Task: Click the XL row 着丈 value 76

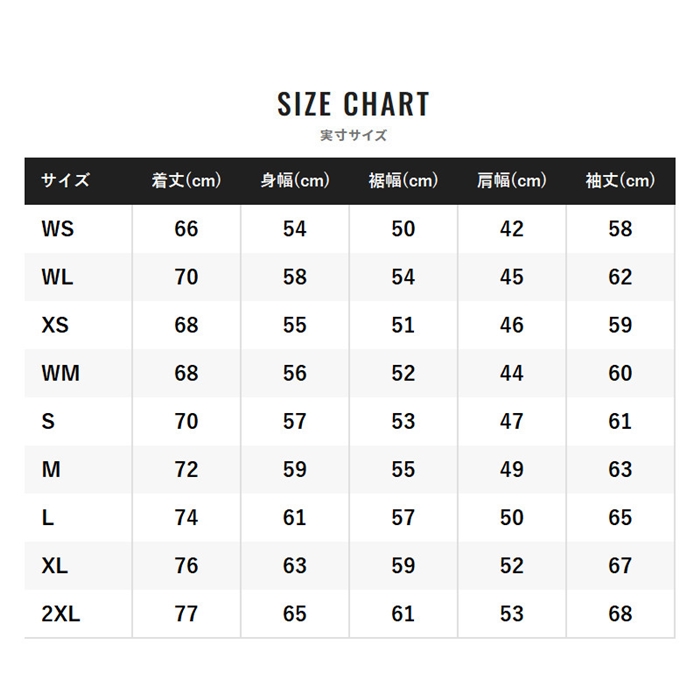Action: (186, 566)
